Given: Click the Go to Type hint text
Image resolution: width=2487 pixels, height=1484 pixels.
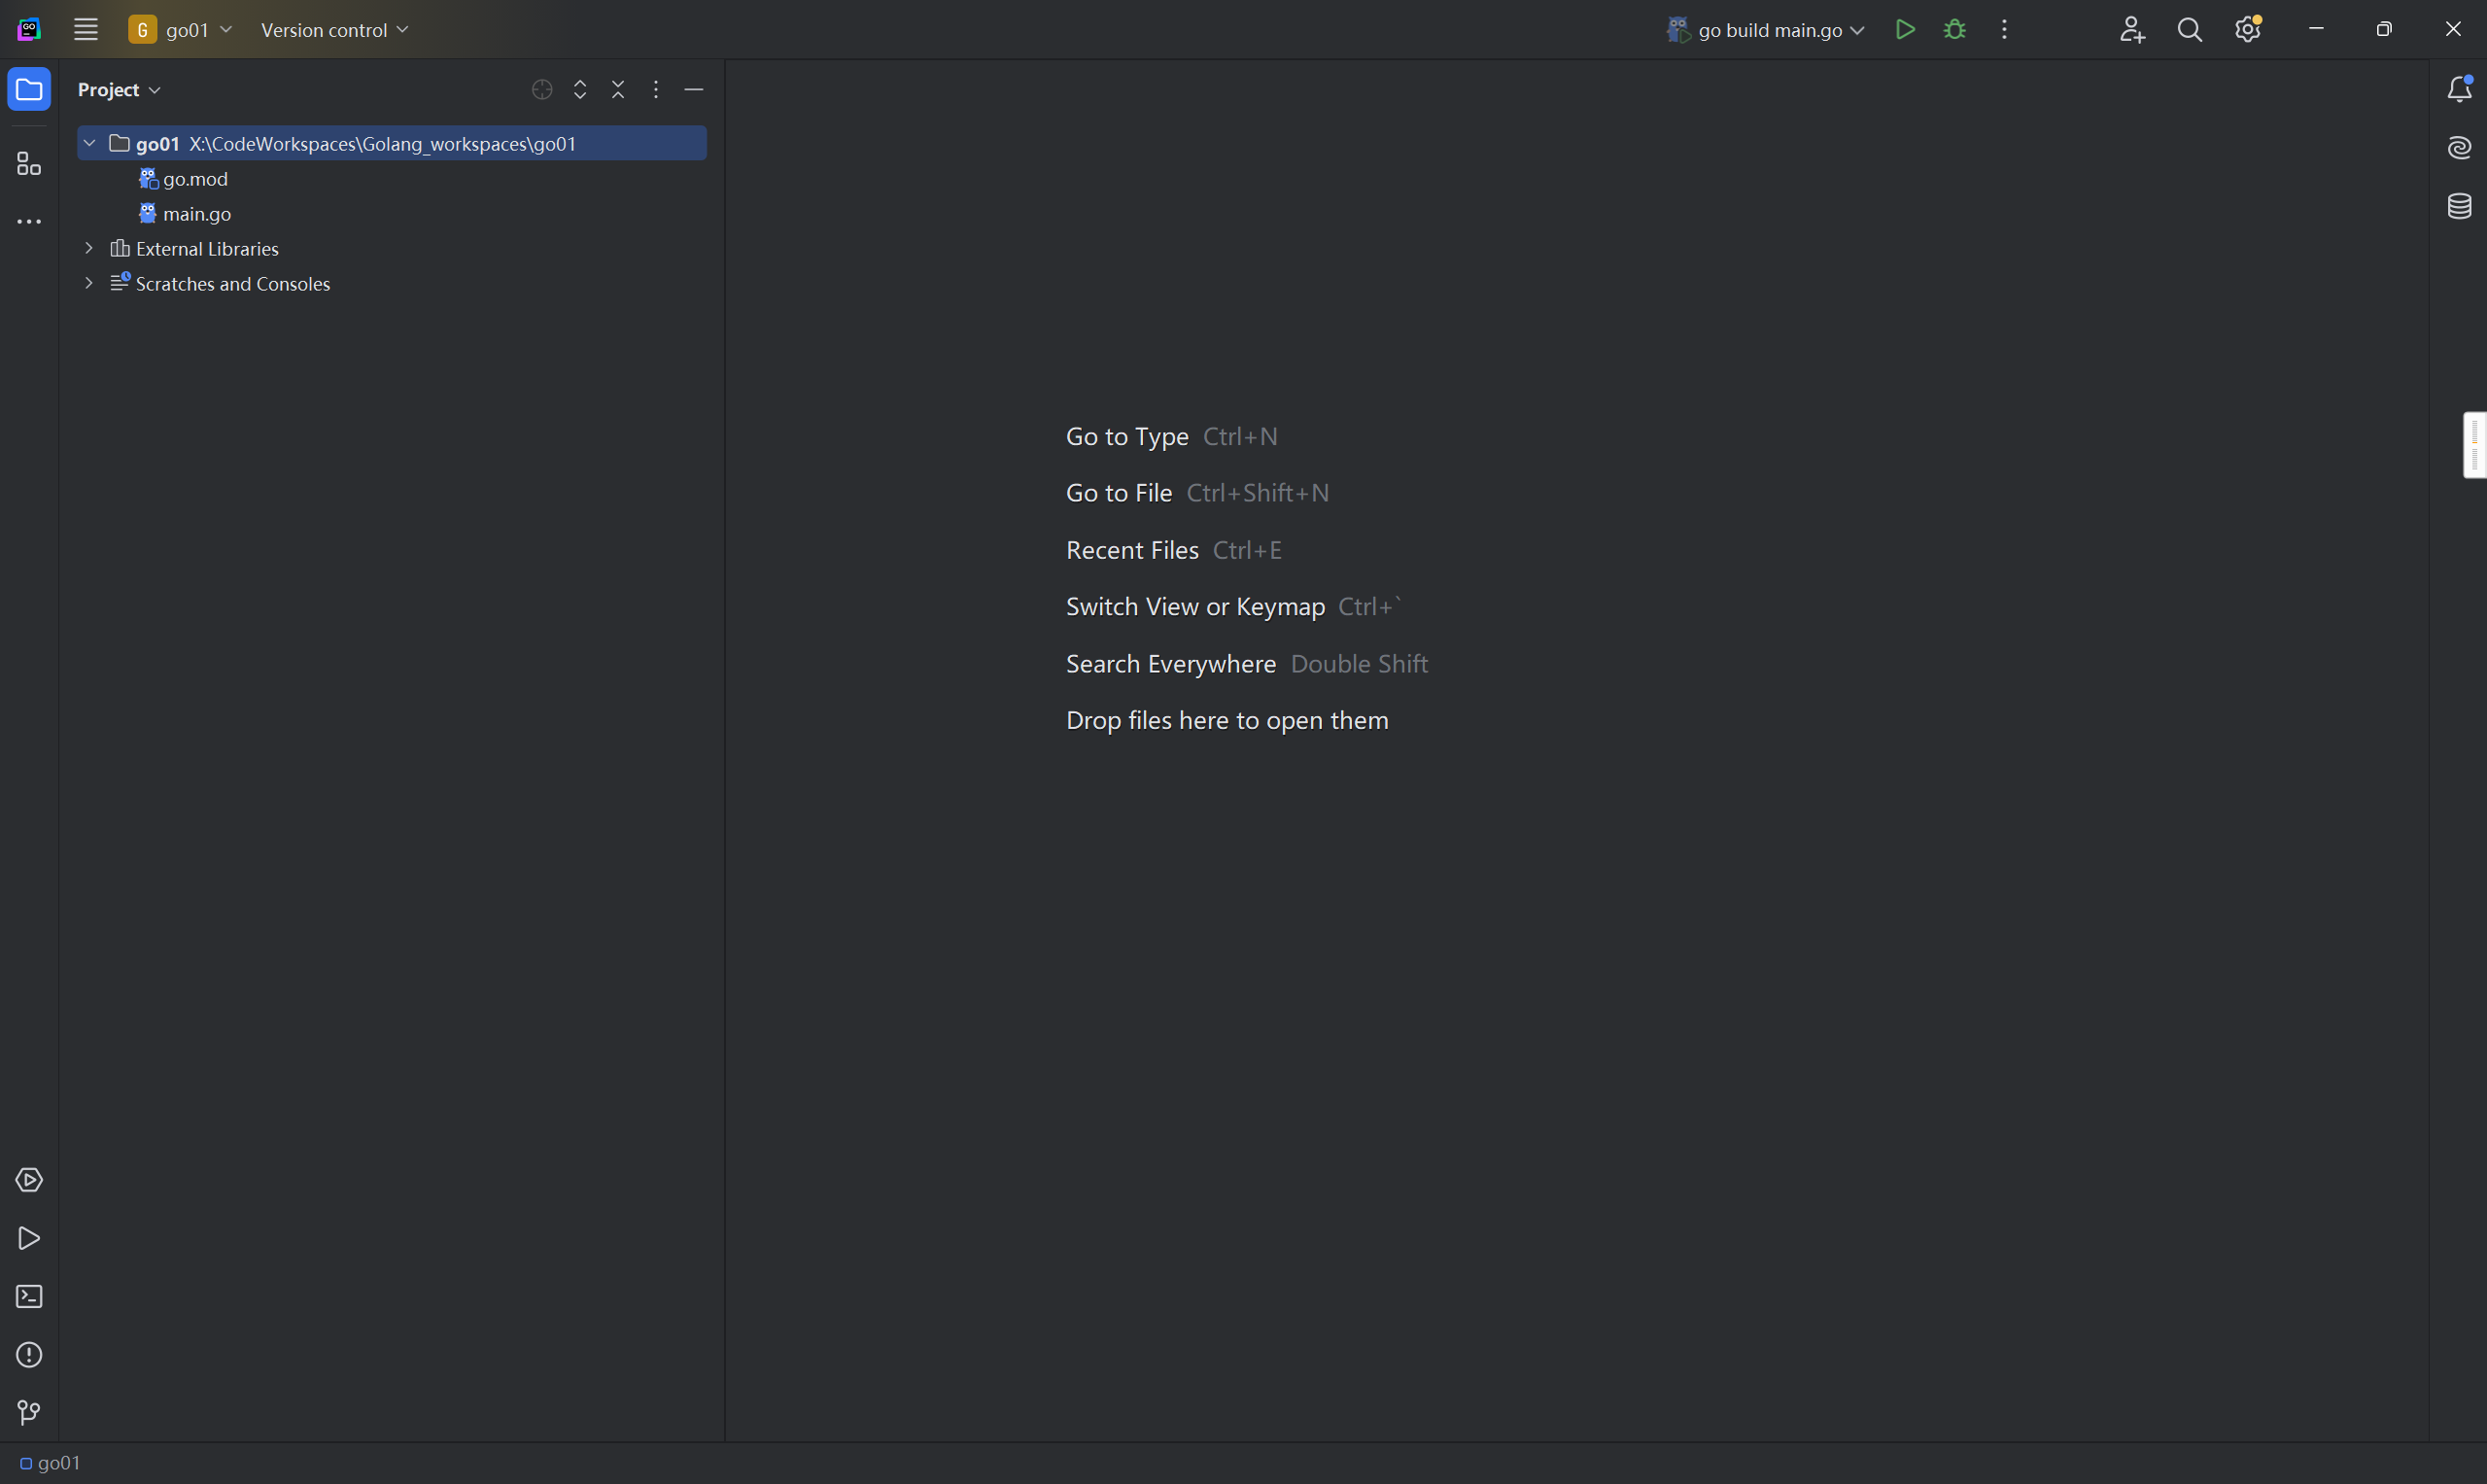Looking at the screenshot, I should [x=1127, y=436].
